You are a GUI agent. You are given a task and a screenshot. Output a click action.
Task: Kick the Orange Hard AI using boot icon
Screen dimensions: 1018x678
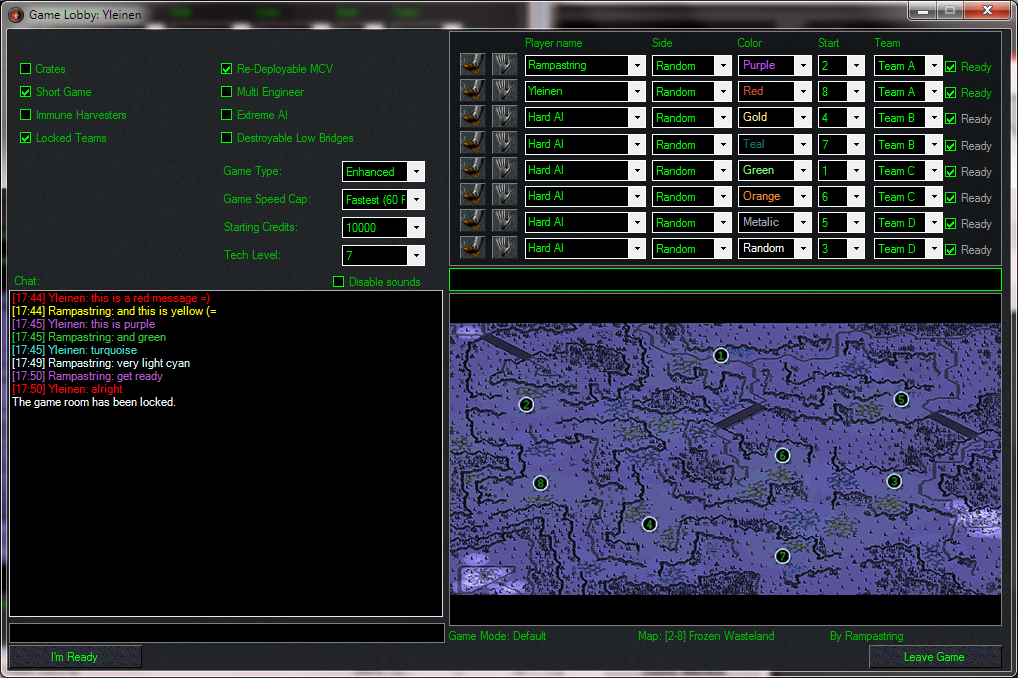[x=472, y=195]
